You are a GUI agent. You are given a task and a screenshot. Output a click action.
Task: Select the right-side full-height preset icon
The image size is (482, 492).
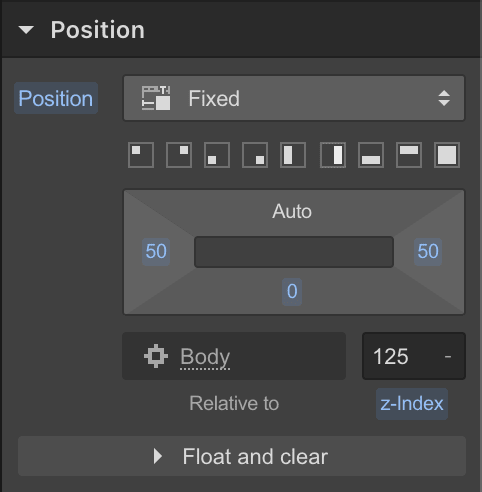point(333,155)
